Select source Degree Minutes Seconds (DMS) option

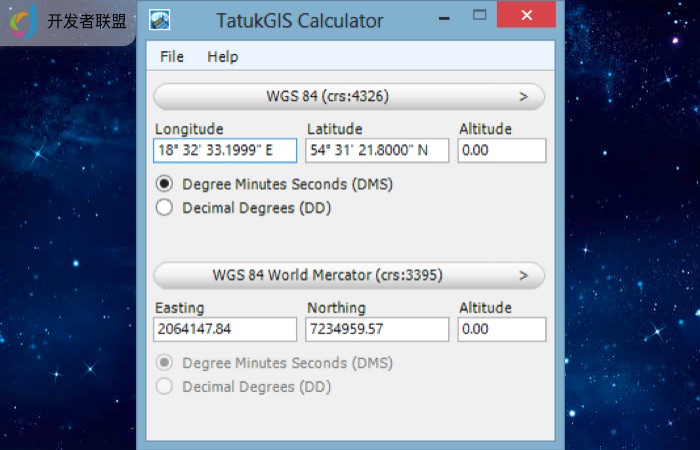(x=165, y=184)
